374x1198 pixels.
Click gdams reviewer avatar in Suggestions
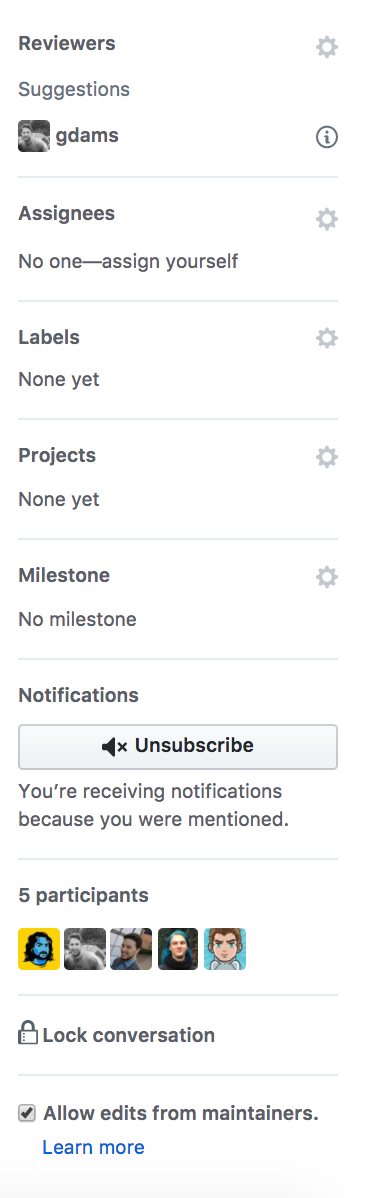click(x=34, y=136)
